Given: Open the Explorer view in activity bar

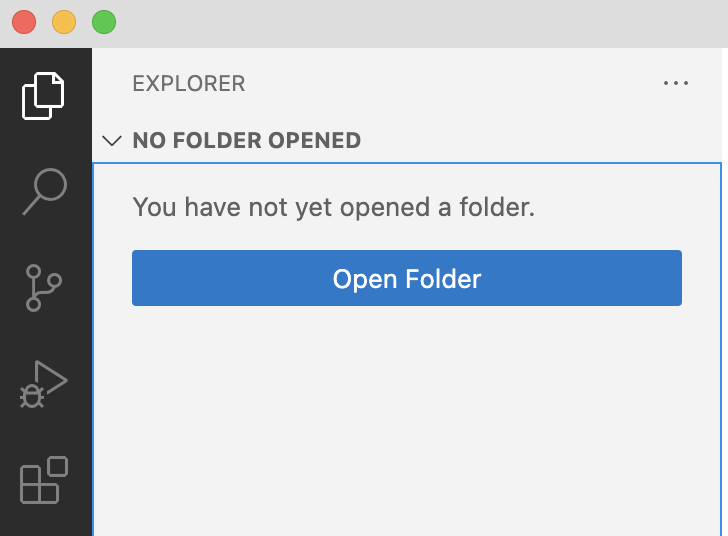Looking at the screenshot, I should click(x=44, y=96).
